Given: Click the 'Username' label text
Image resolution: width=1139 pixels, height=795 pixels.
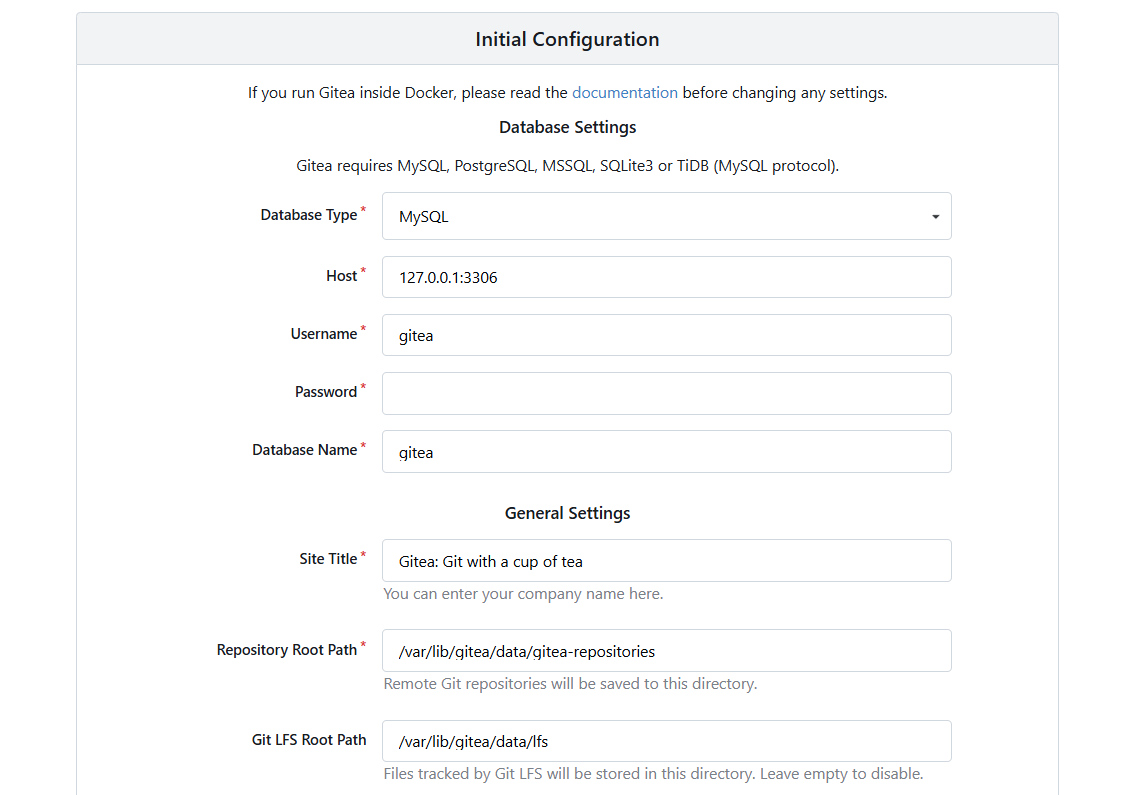Looking at the screenshot, I should [x=323, y=334].
